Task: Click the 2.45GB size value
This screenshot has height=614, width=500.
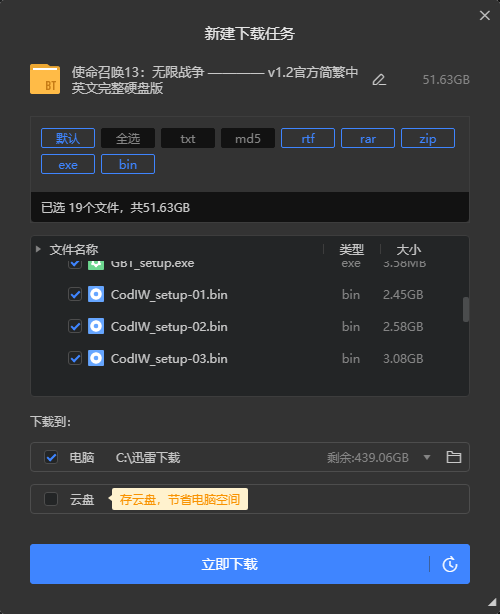Action: 403,294
